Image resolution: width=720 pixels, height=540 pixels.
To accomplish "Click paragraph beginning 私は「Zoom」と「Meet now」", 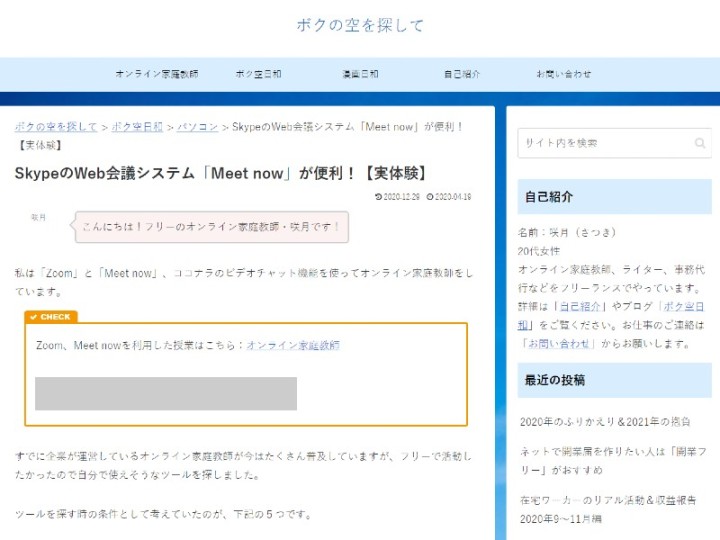I will pyautogui.click(x=244, y=282).
